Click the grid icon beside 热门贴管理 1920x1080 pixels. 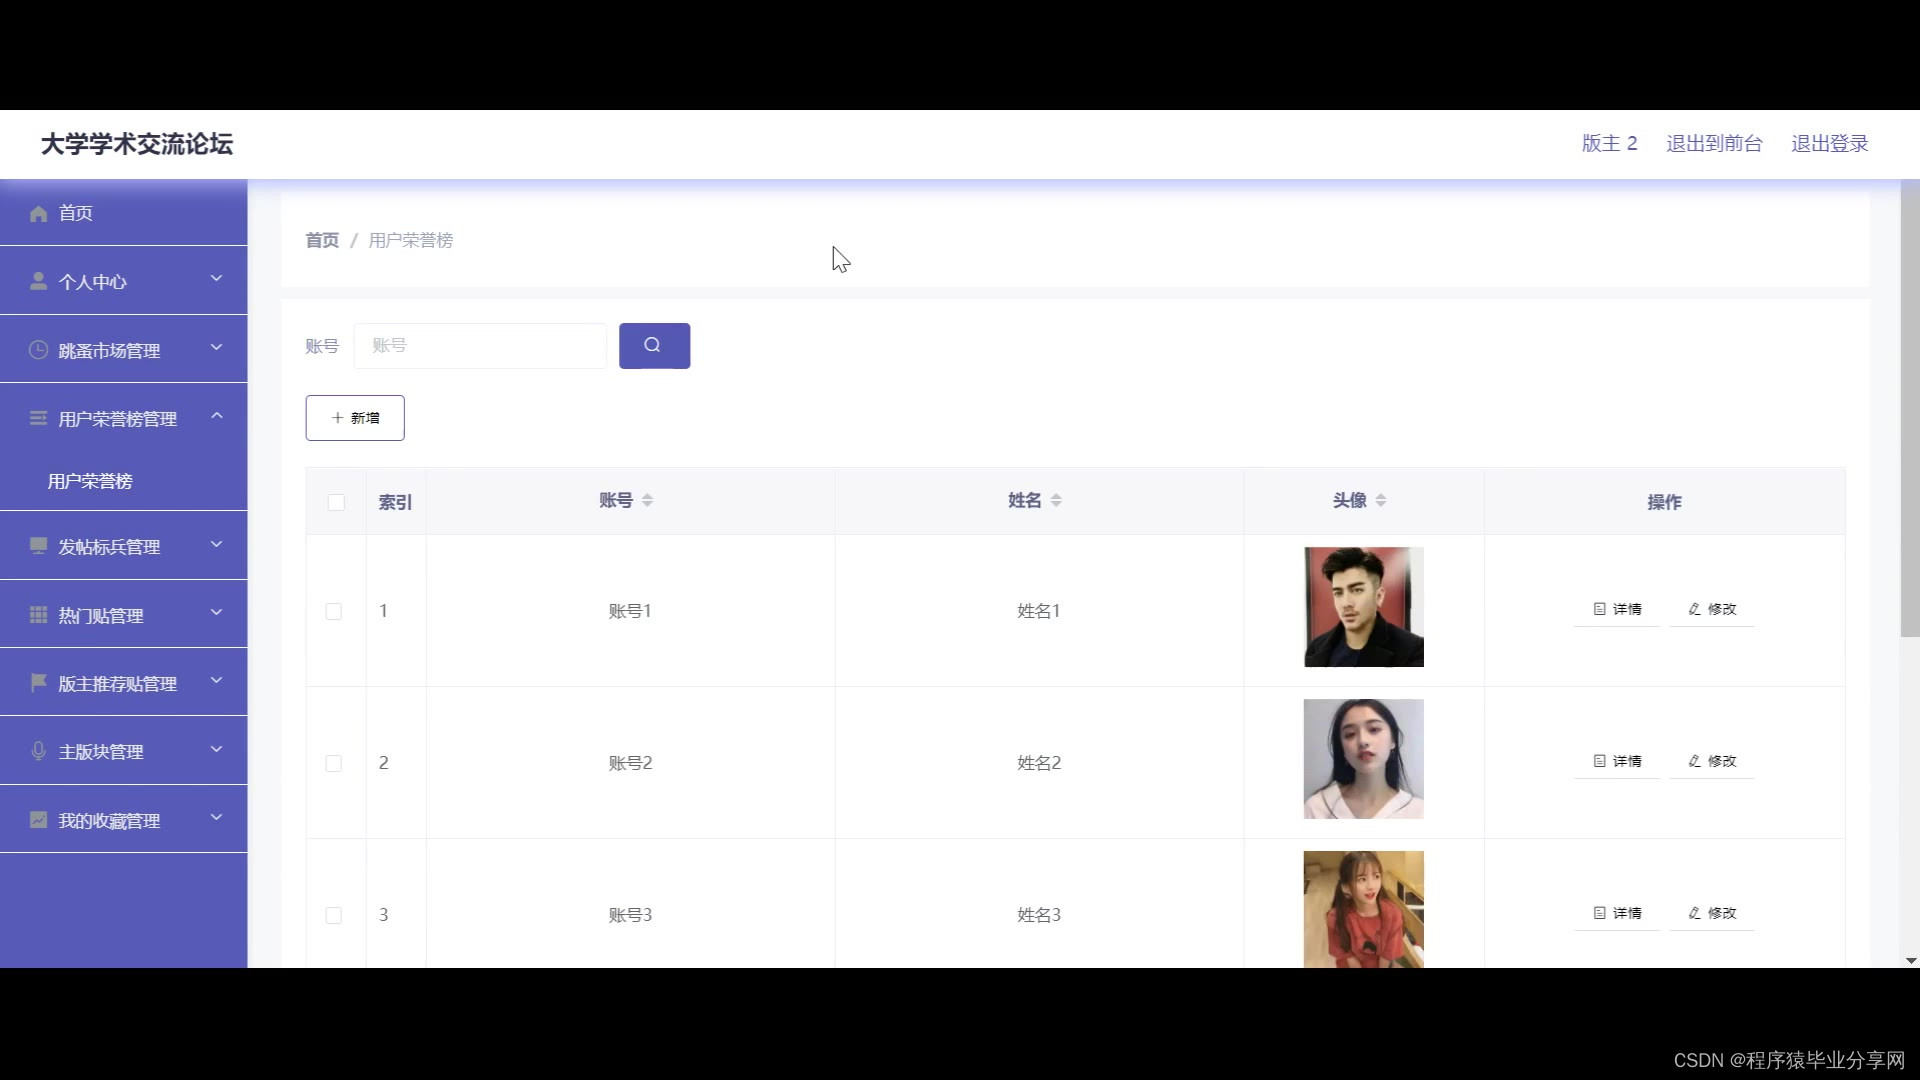tap(39, 615)
